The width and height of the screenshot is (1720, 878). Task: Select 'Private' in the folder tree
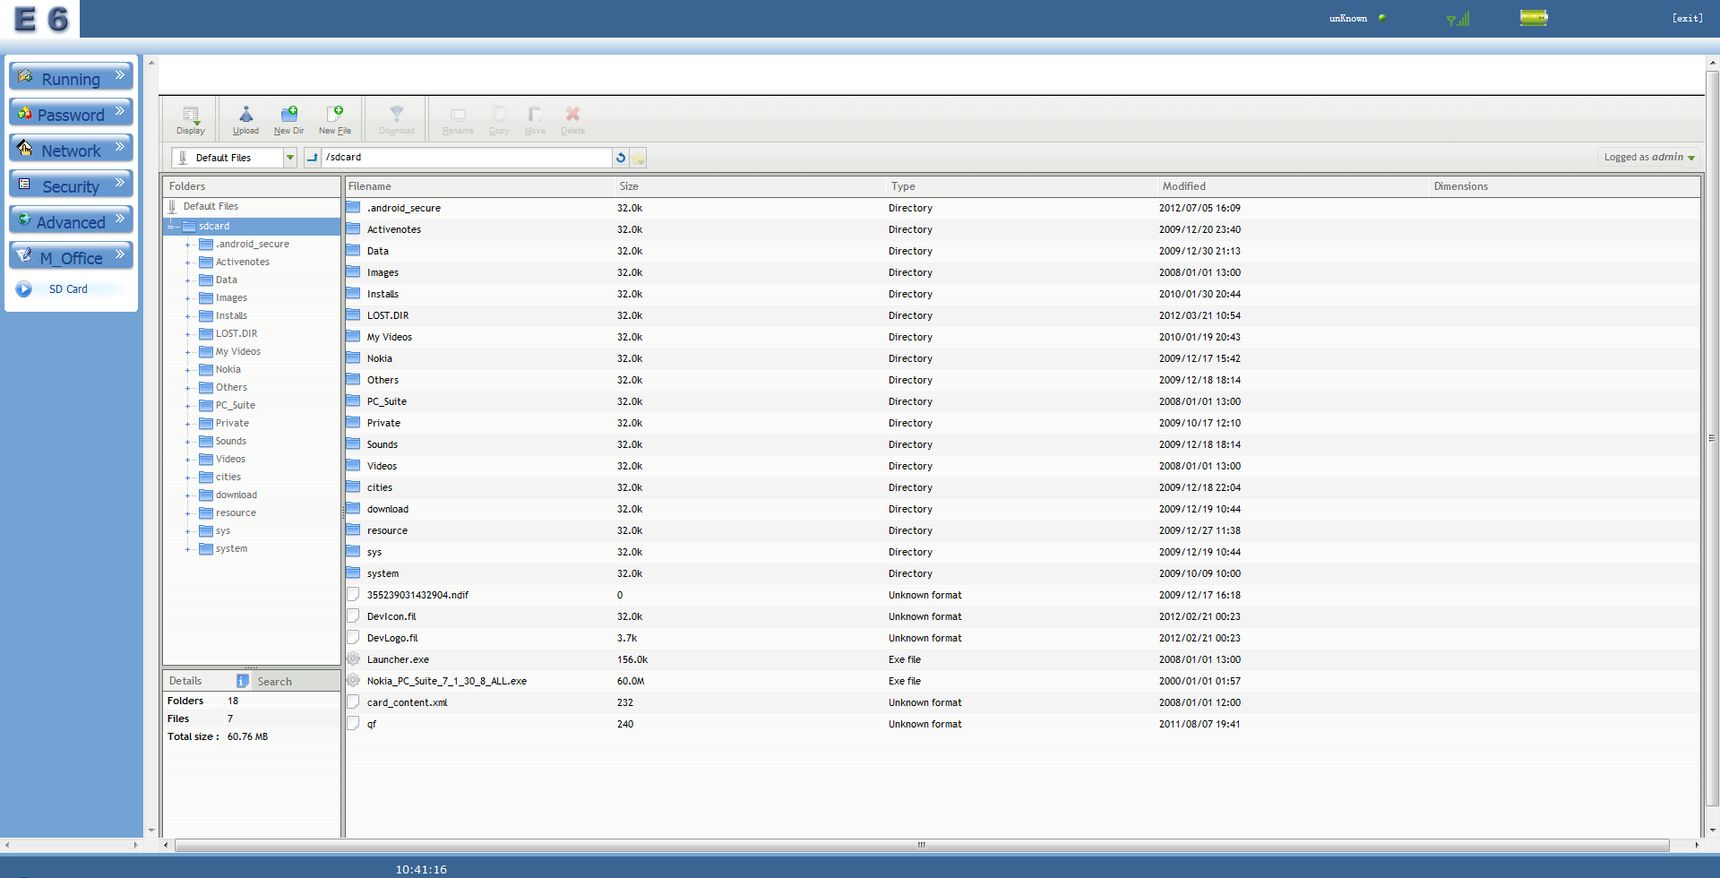(x=232, y=424)
